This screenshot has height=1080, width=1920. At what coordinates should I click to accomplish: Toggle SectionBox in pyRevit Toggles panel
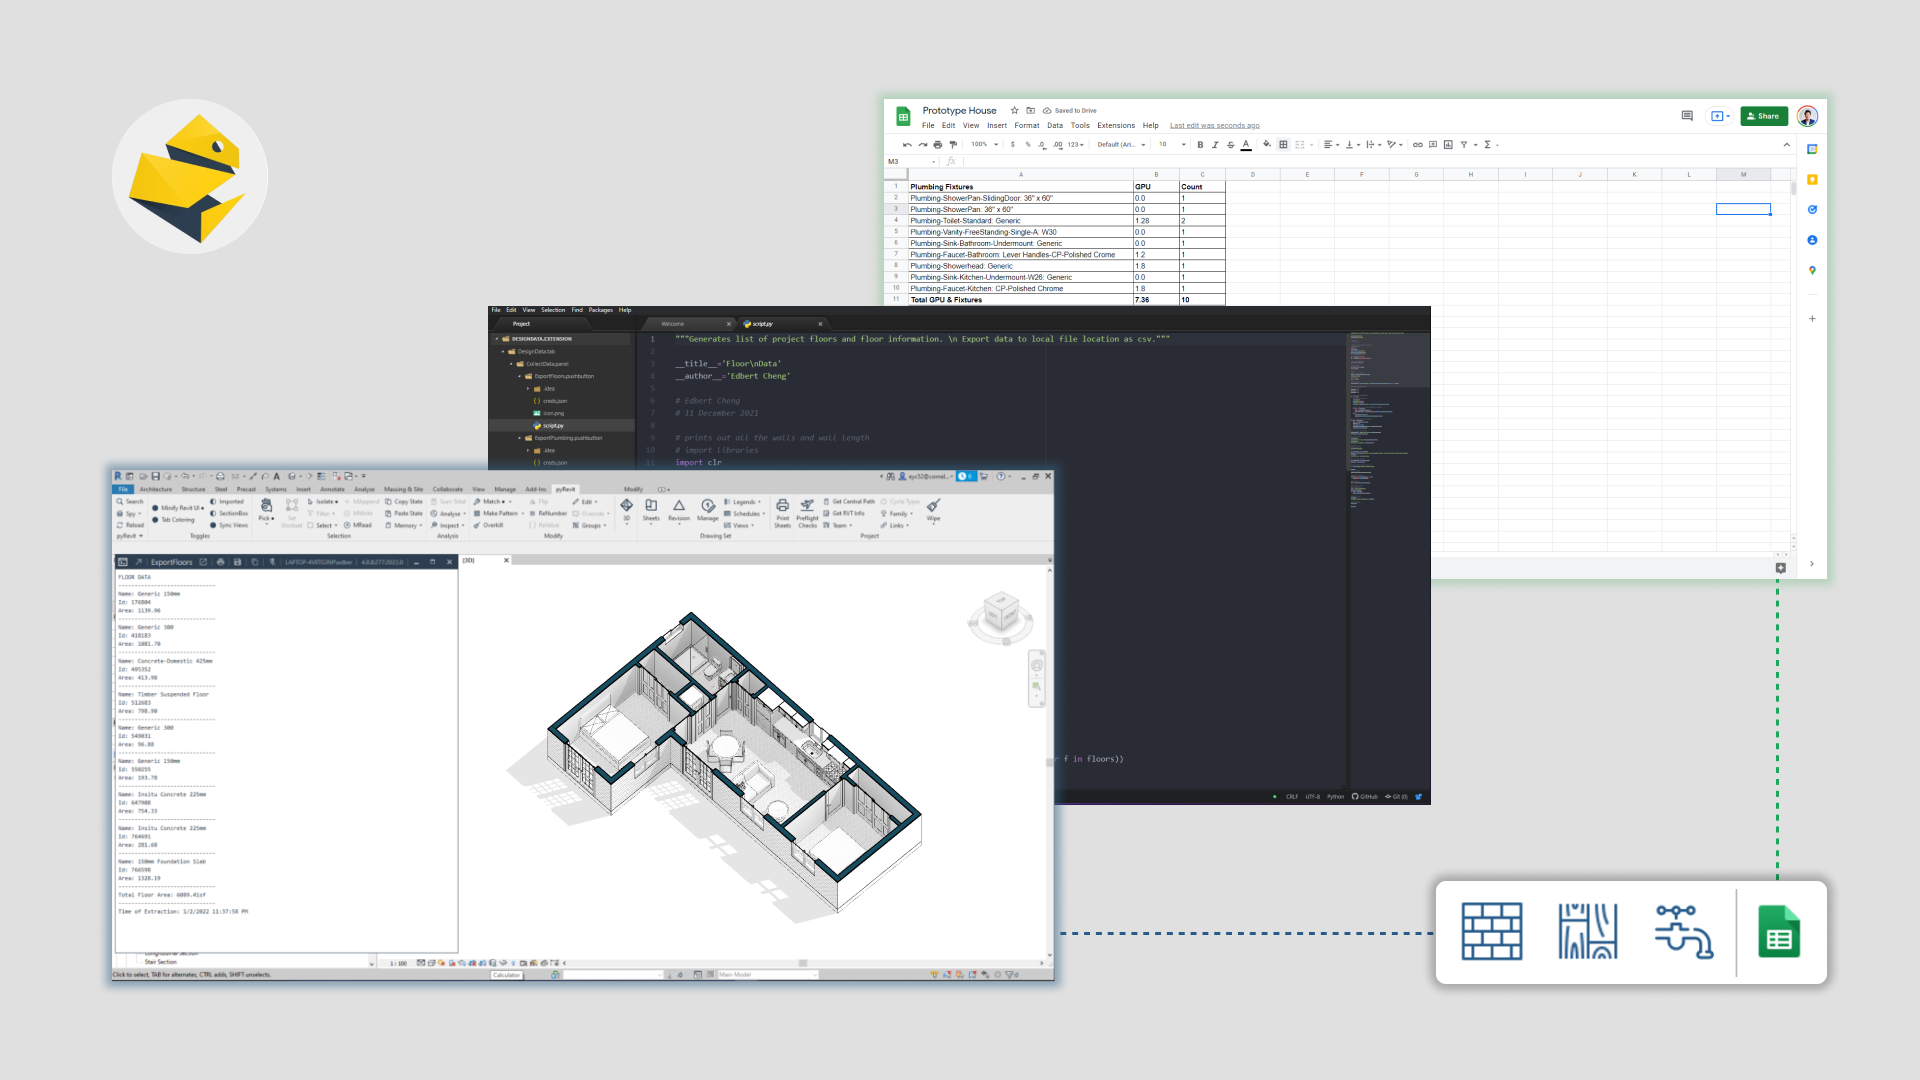pyautogui.click(x=229, y=514)
